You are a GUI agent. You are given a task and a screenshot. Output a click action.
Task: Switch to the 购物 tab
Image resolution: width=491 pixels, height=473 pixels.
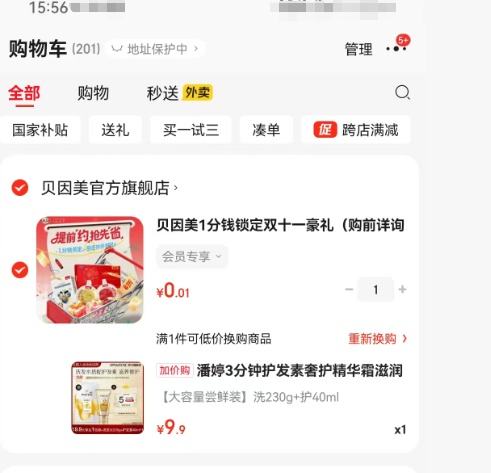tap(93, 93)
